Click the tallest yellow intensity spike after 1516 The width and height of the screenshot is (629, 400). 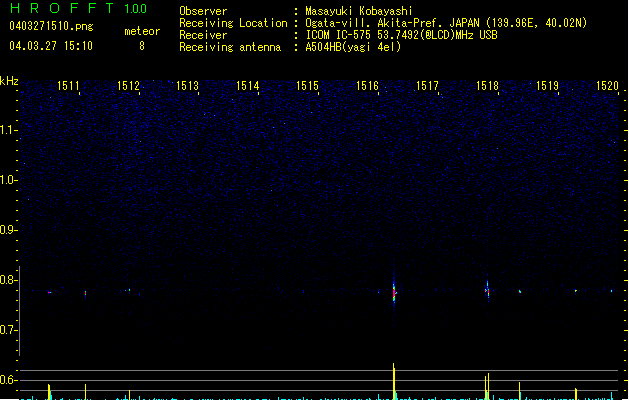(394, 381)
